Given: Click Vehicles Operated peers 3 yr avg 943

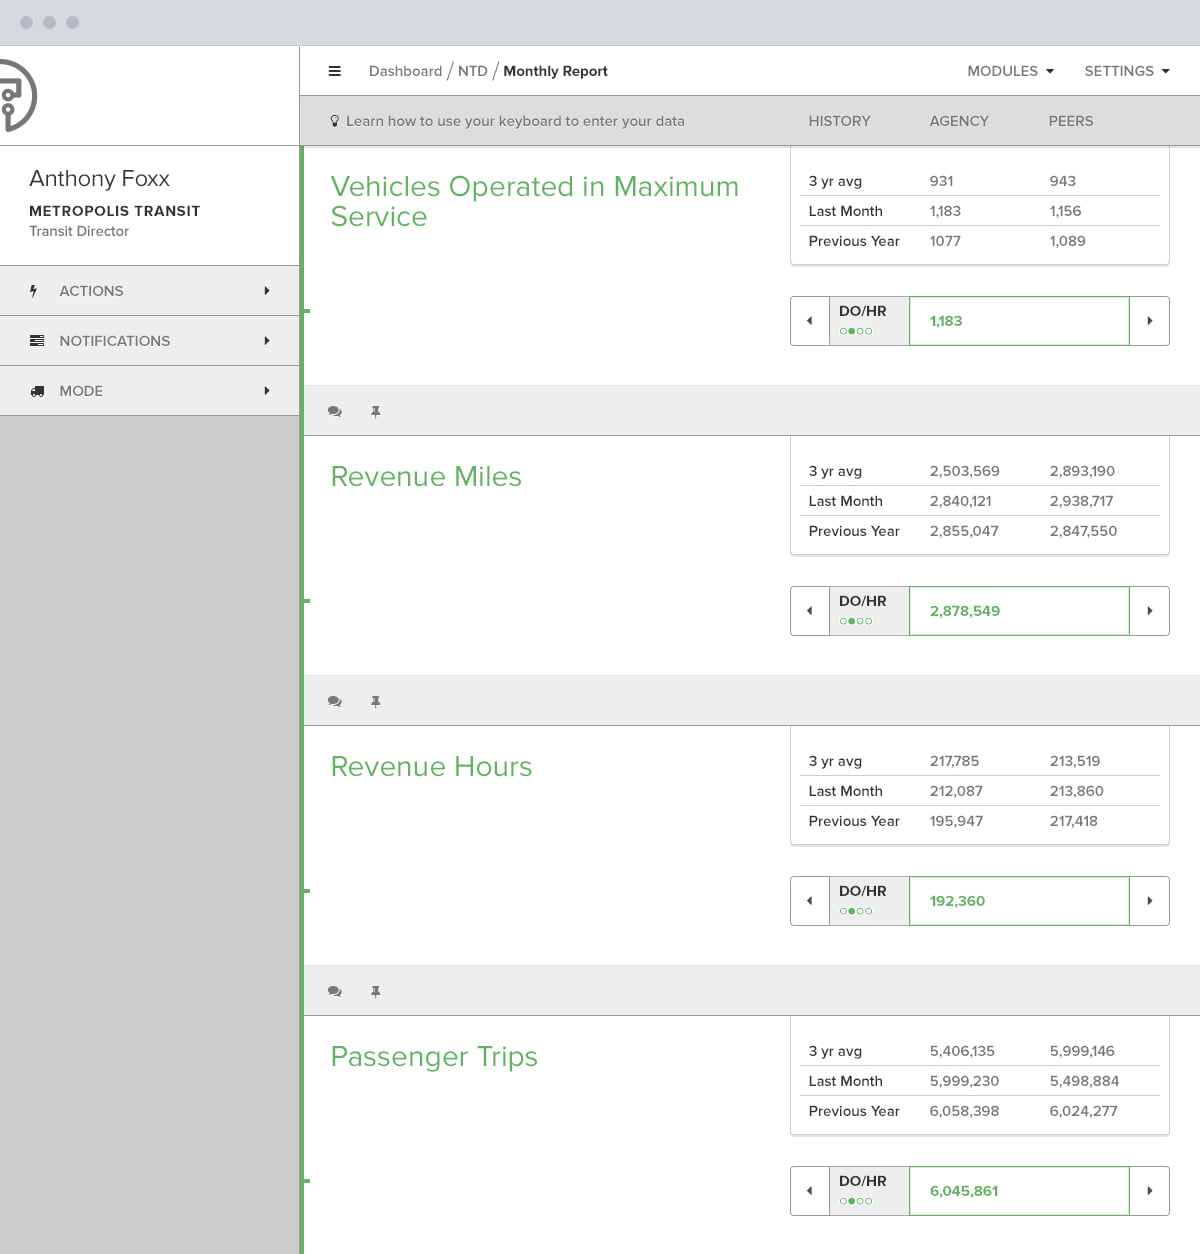Looking at the screenshot, I should click(x=1062, y=181).
